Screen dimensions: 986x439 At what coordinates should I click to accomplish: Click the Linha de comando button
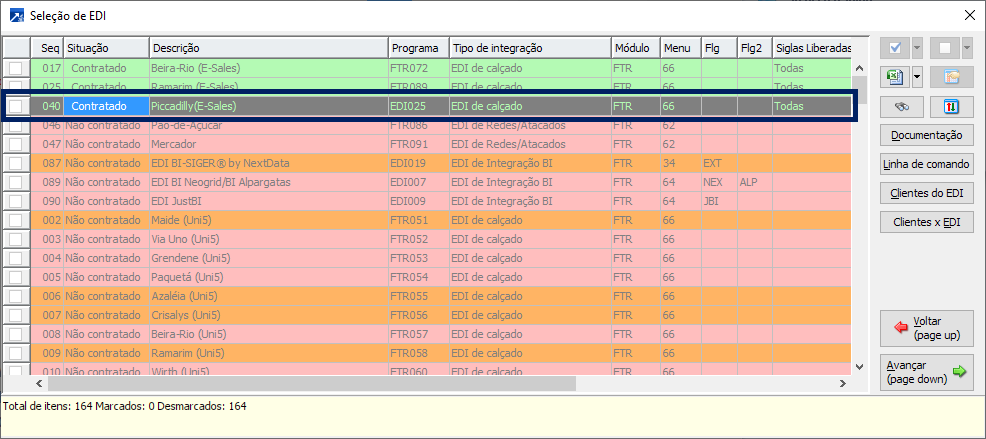(927, 164)
